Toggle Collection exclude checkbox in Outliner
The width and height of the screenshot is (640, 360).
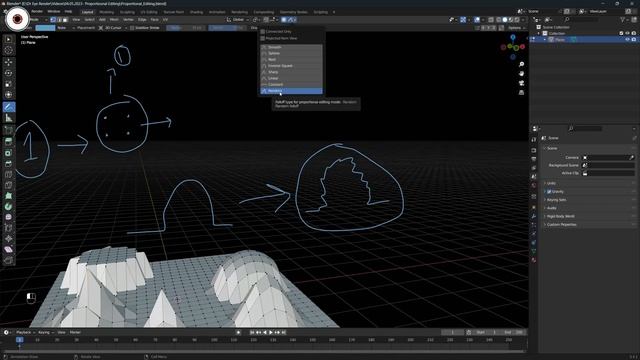[621, 33]
